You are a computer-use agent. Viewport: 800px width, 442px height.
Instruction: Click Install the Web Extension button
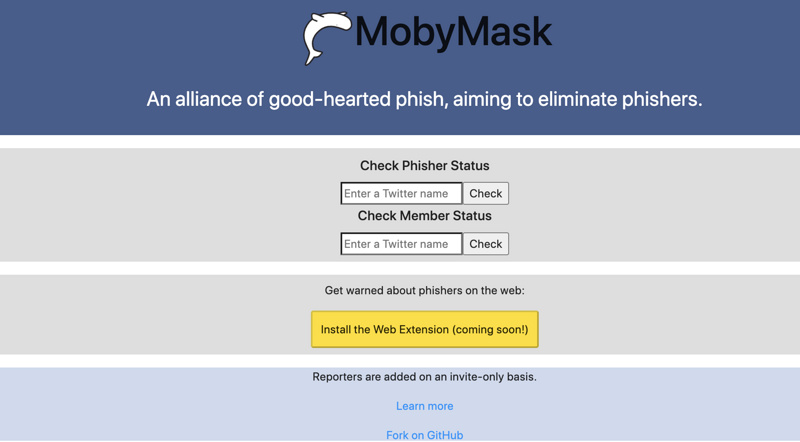(x=424, y=329)
